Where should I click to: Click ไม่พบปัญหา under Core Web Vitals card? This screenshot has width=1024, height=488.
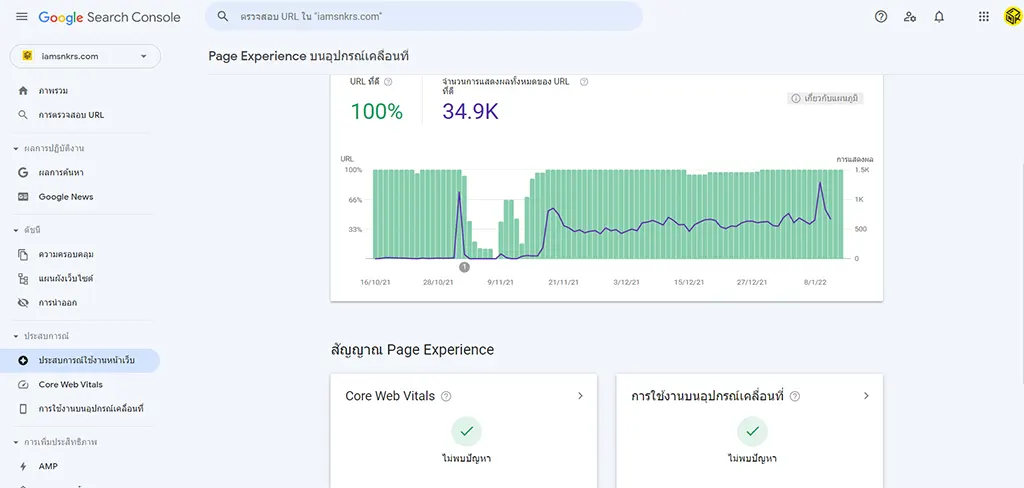coord(466,459)
